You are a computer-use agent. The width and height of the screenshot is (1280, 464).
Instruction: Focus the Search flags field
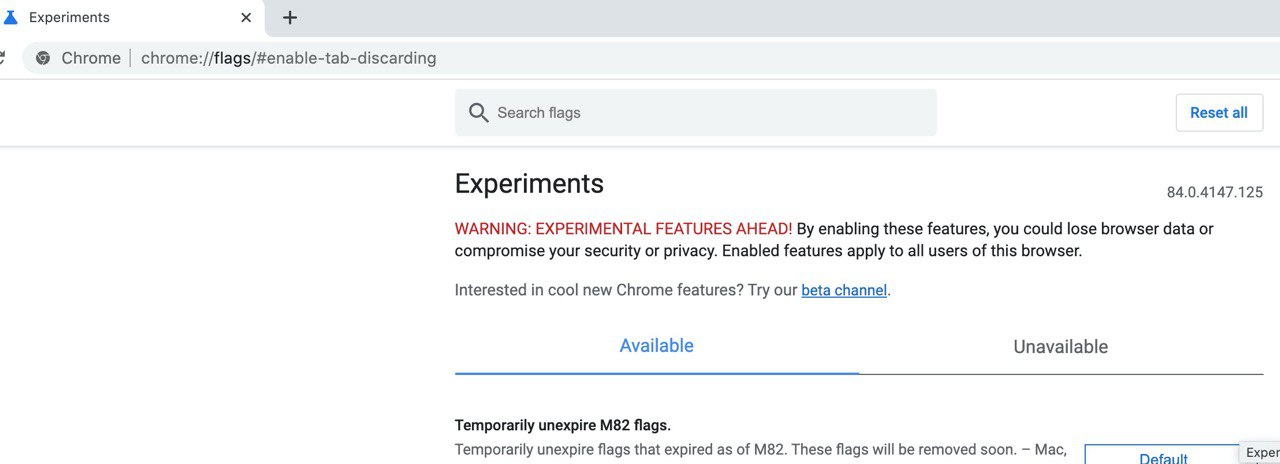click(696, 113)
